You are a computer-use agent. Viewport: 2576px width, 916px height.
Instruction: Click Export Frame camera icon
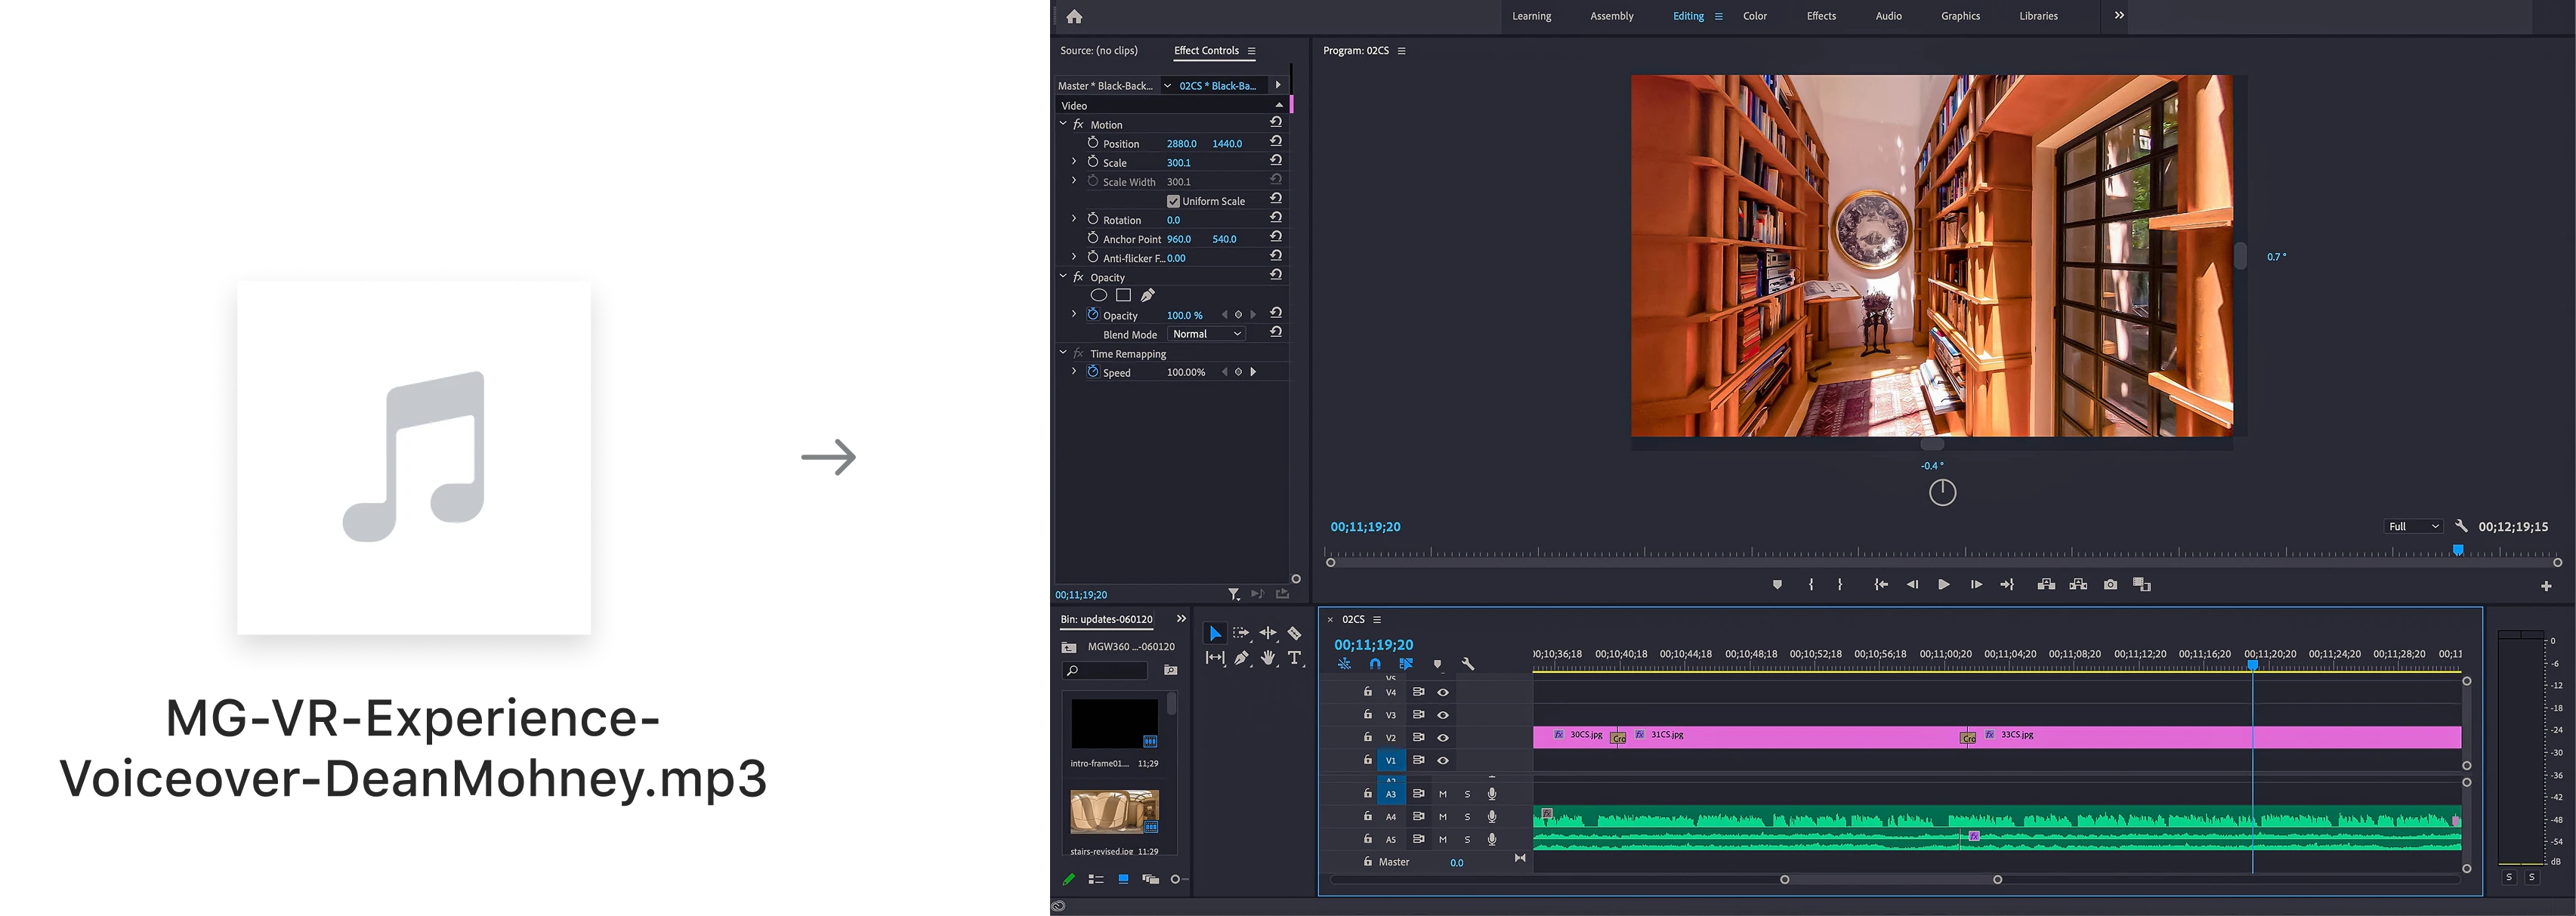pyautogui.click(x=2110, y=584)
